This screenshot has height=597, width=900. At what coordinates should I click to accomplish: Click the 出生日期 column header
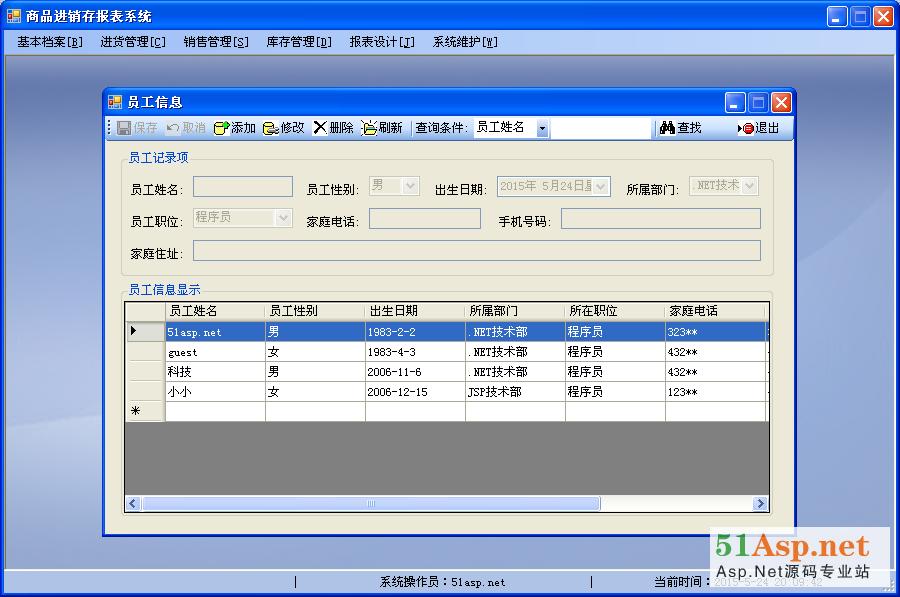tap(415, 311)
